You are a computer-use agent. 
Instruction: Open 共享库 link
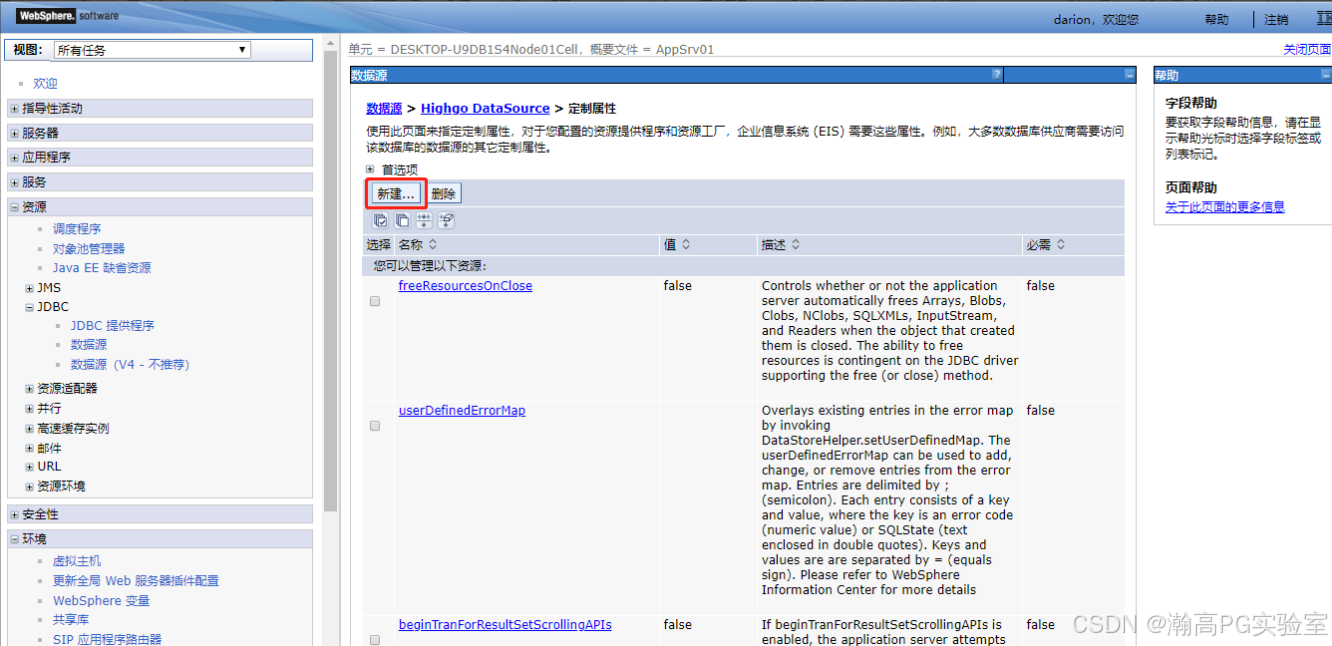point(71,620)
